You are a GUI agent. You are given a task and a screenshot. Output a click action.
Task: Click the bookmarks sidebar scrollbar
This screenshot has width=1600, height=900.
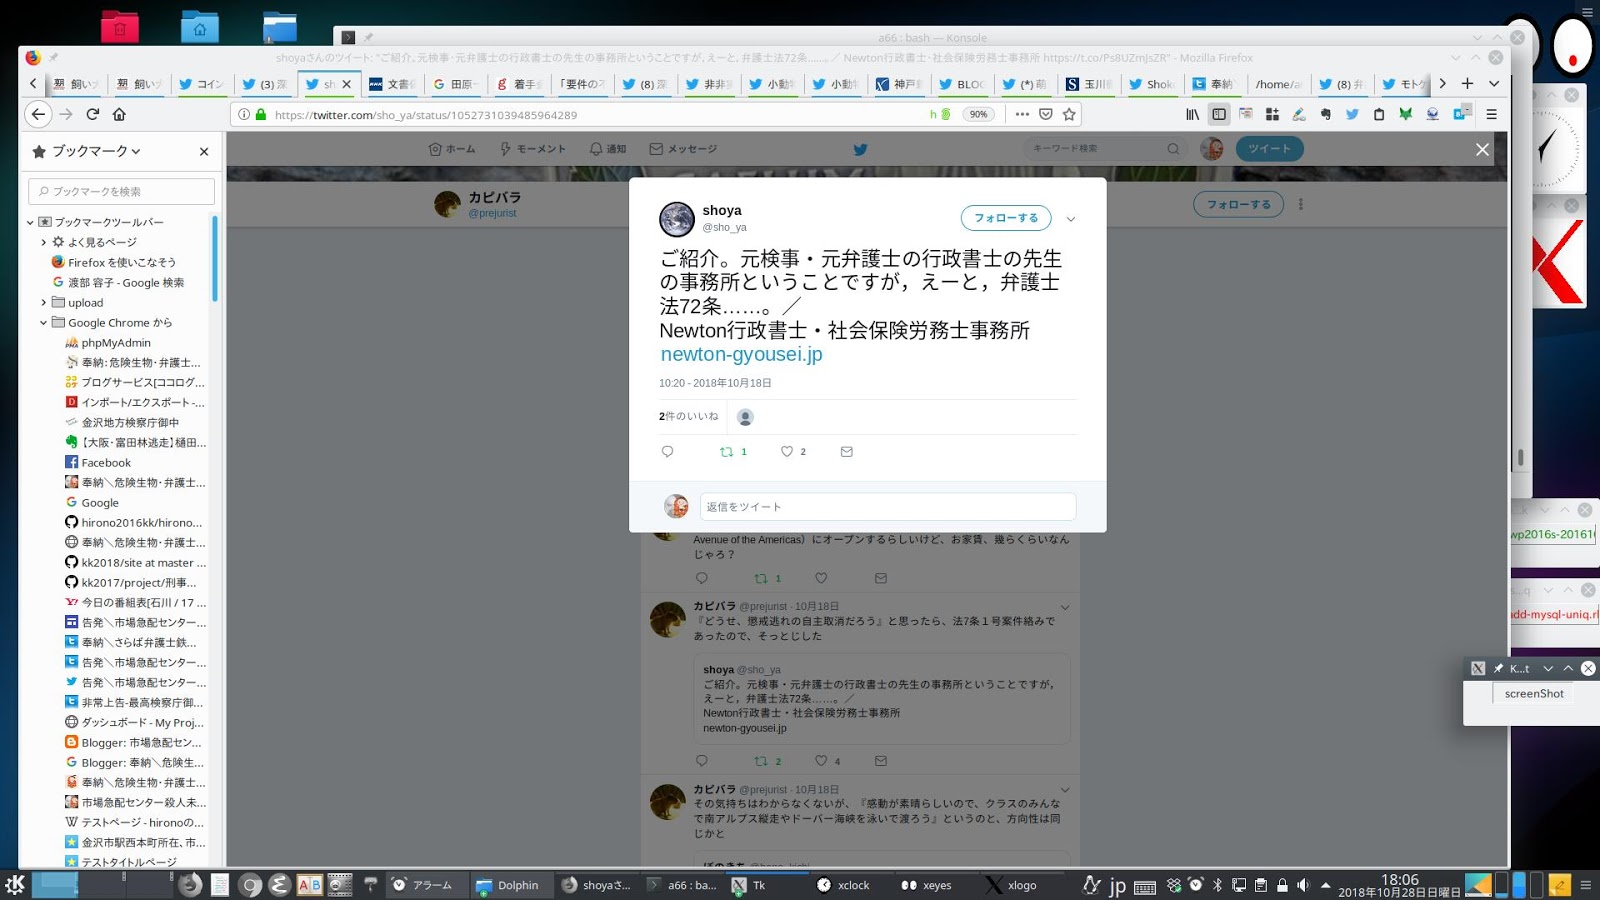pos(215,258)
